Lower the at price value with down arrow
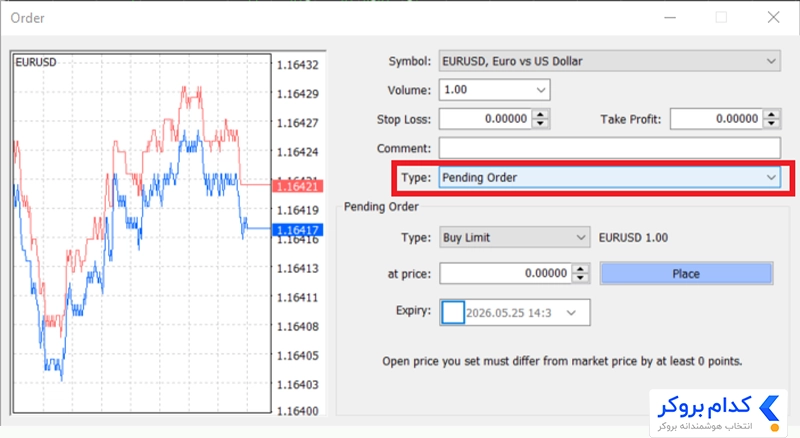This screenshot has height=438, width=800. click(580, 278)
